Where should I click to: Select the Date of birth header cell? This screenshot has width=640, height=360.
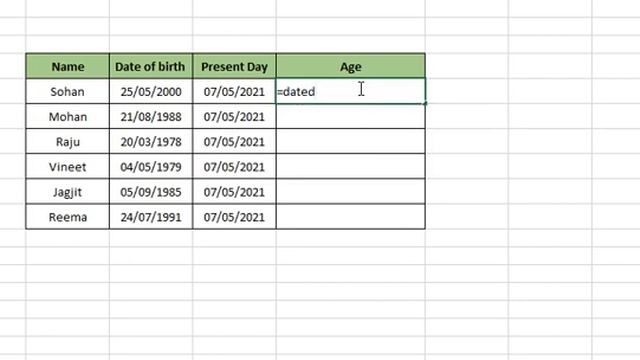tap(151, 66)
